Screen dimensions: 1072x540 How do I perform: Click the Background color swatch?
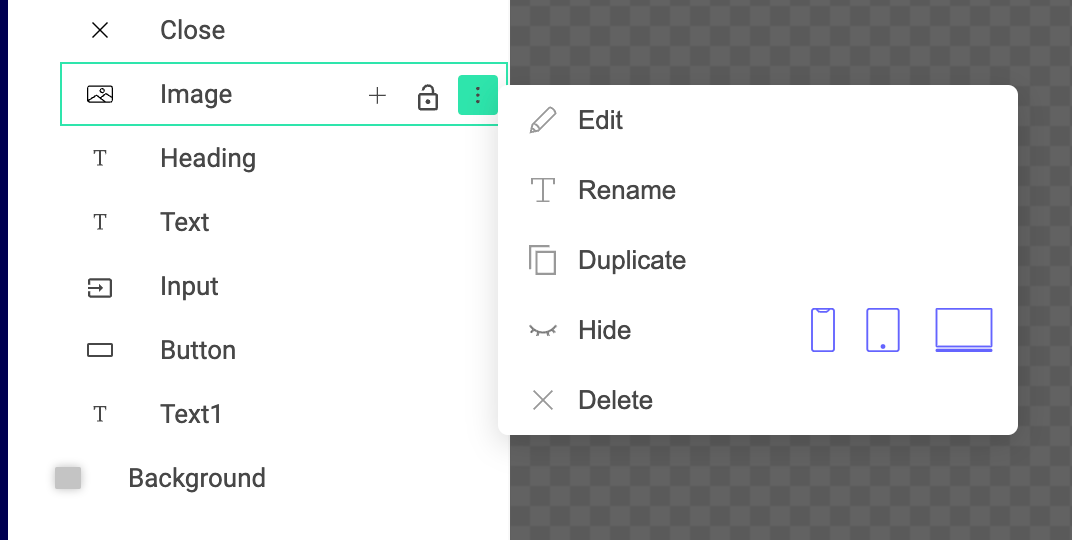click(68, 478)
